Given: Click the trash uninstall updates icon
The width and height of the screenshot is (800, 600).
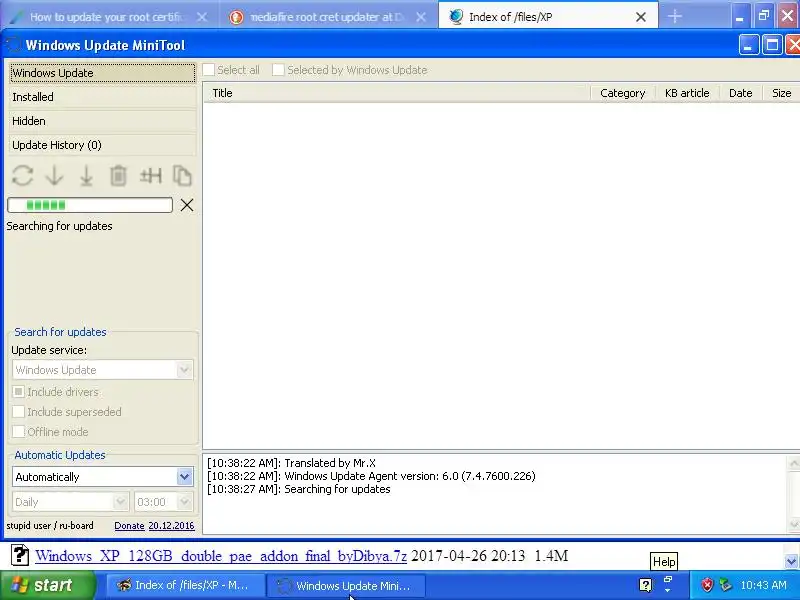Looking at the screenshot, I should [x=118, y=176].
